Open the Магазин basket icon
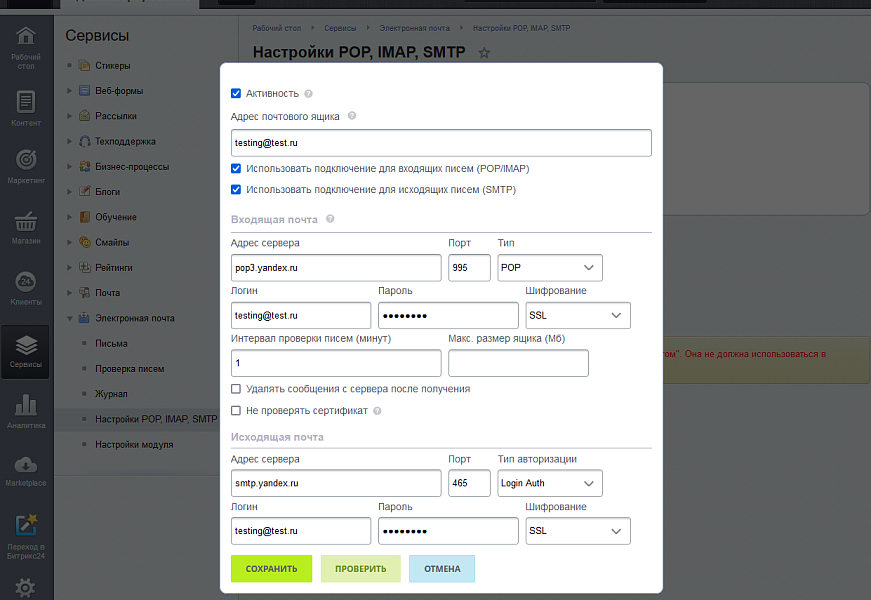871x600 pixels. pyautogui.click(x=26, y=227)
